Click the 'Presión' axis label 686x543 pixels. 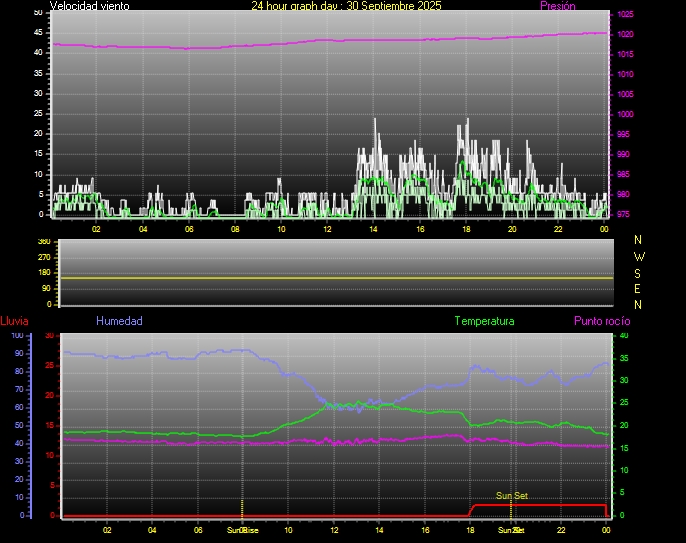click(x=557, y=6)
